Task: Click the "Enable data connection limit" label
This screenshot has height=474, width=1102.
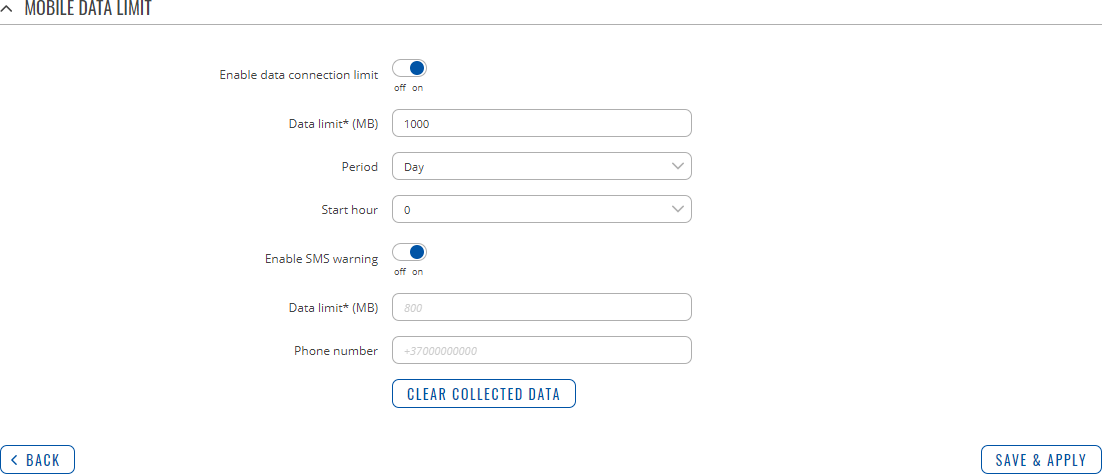Action: point(298,75)
